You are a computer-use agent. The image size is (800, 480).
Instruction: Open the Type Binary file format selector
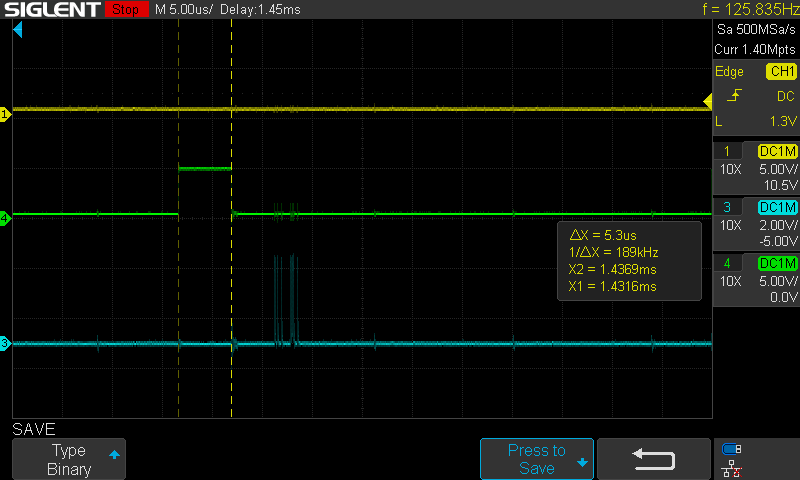click(69, 459)
